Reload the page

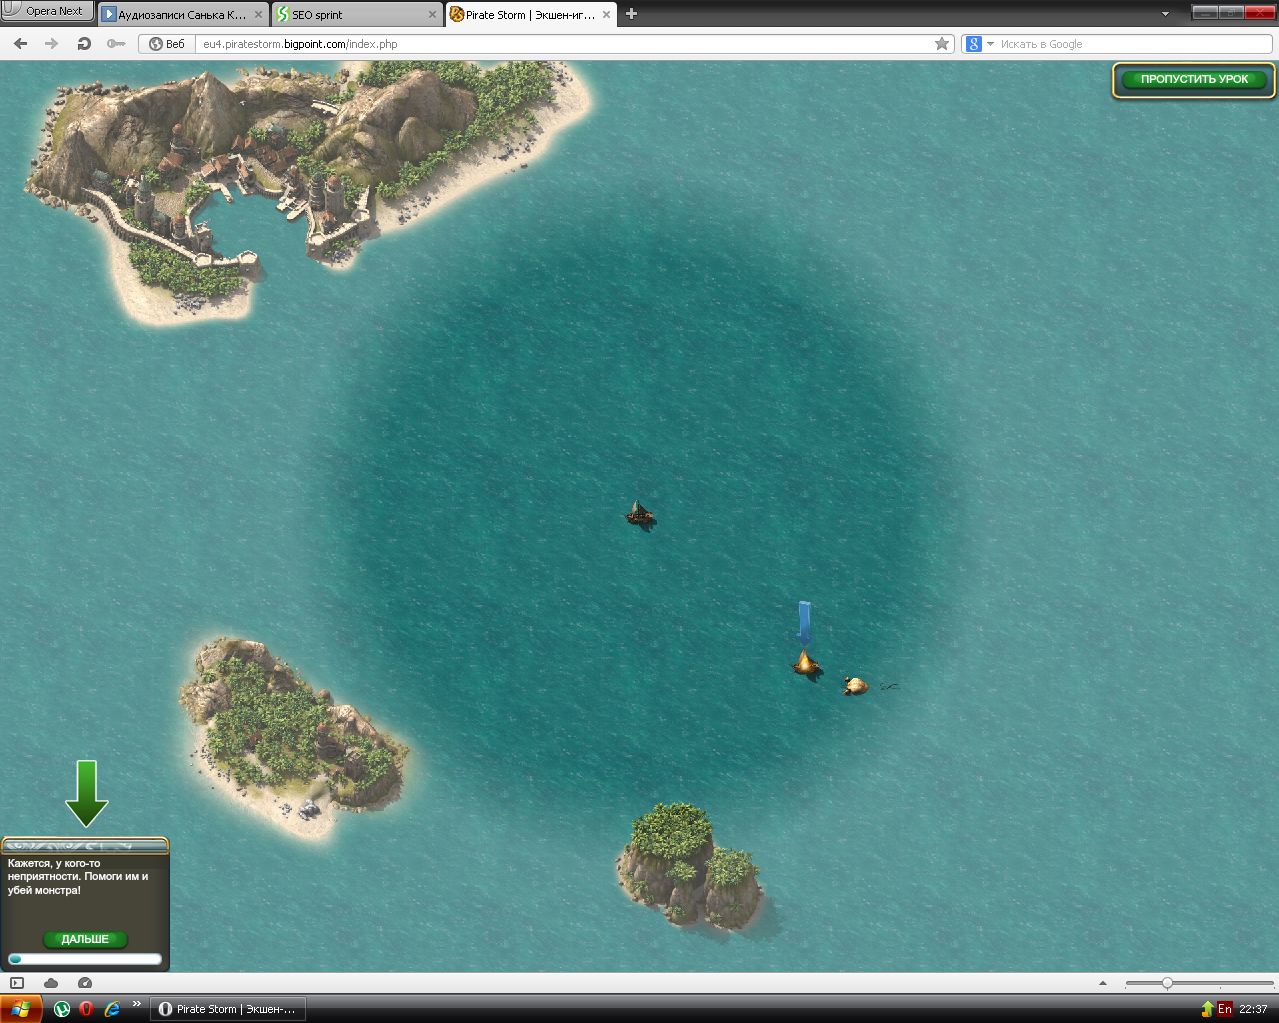click(84, 44)
